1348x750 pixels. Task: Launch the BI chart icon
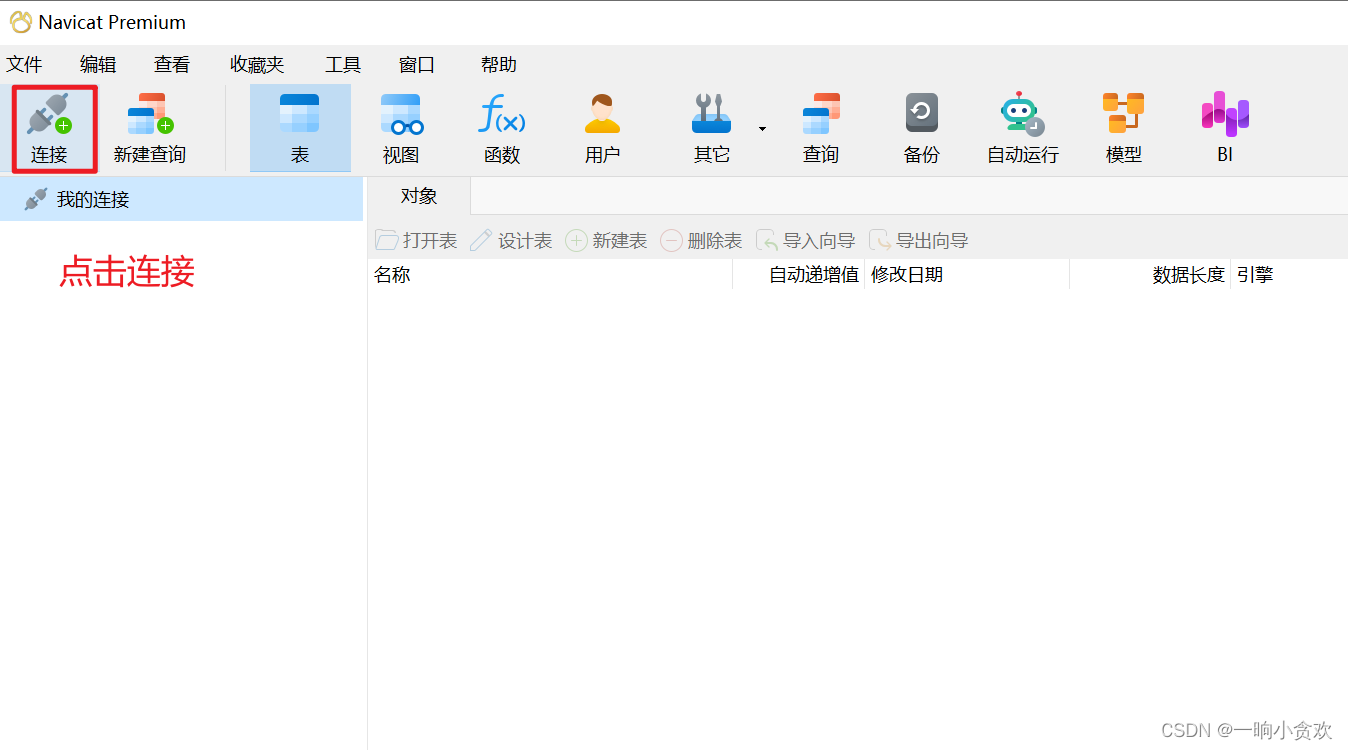(x=1225, y=114)
